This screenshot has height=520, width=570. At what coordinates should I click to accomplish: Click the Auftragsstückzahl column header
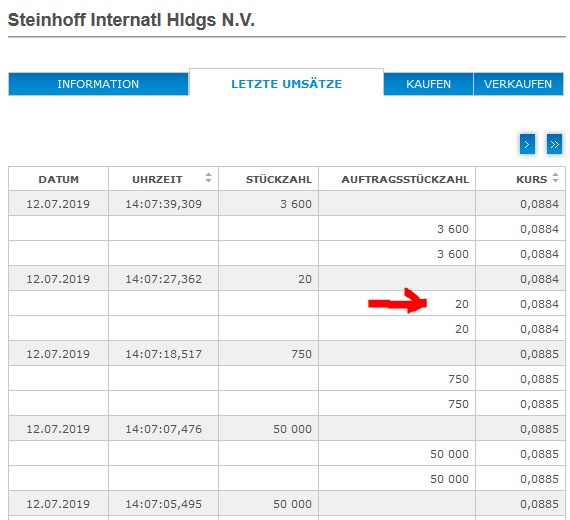tap(397, 179)
